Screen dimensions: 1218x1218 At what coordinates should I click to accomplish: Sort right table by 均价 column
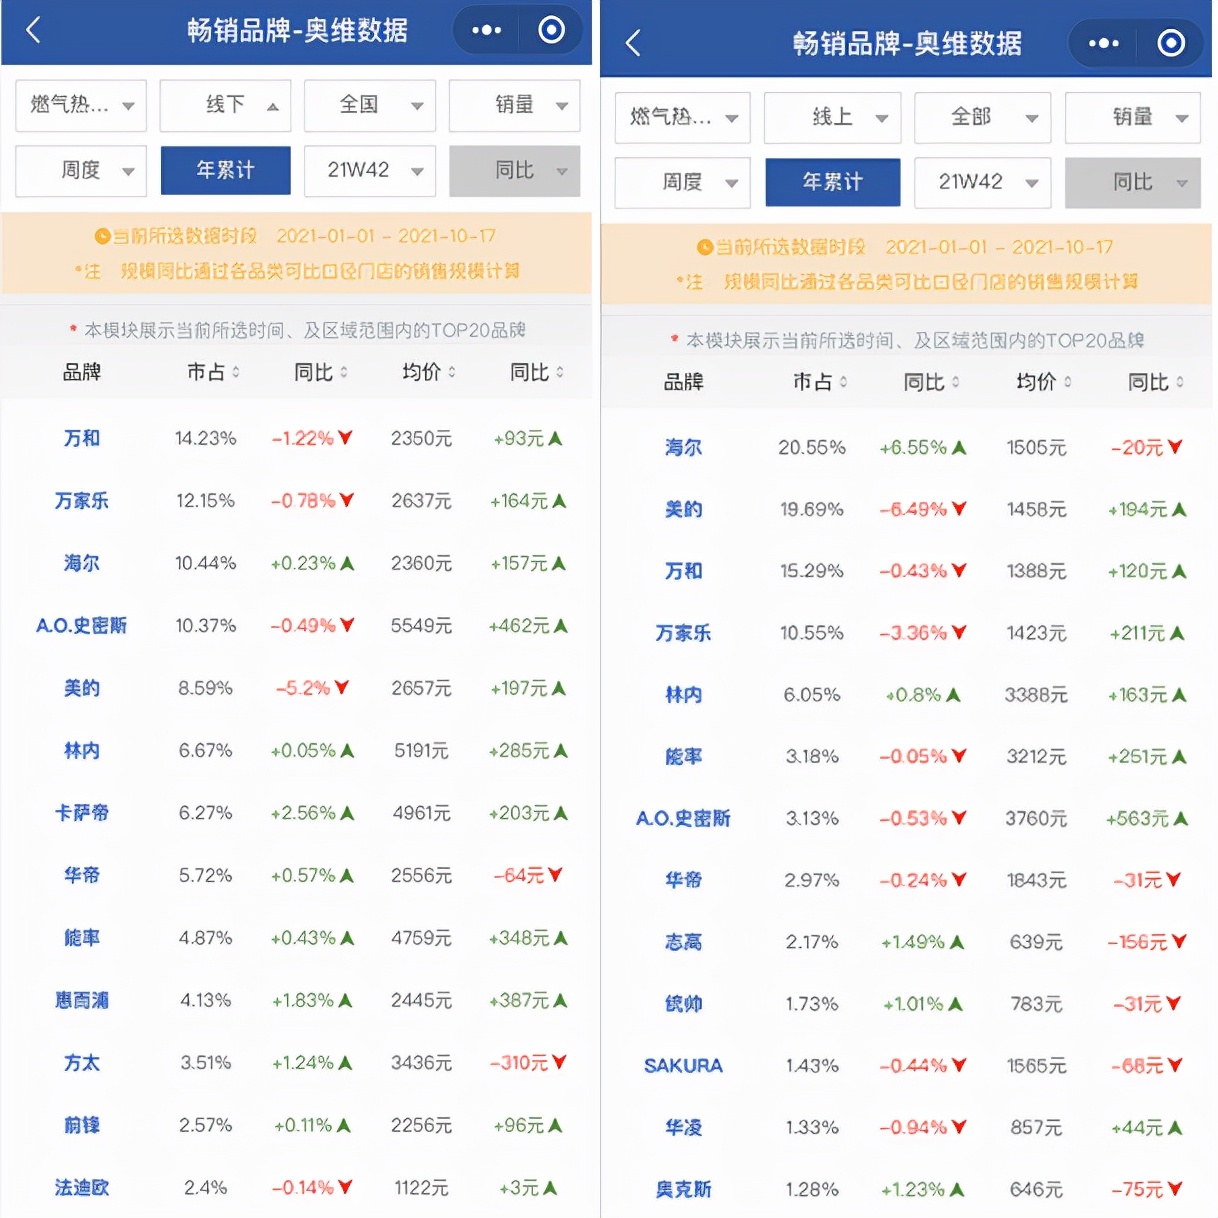[1043, 382]
